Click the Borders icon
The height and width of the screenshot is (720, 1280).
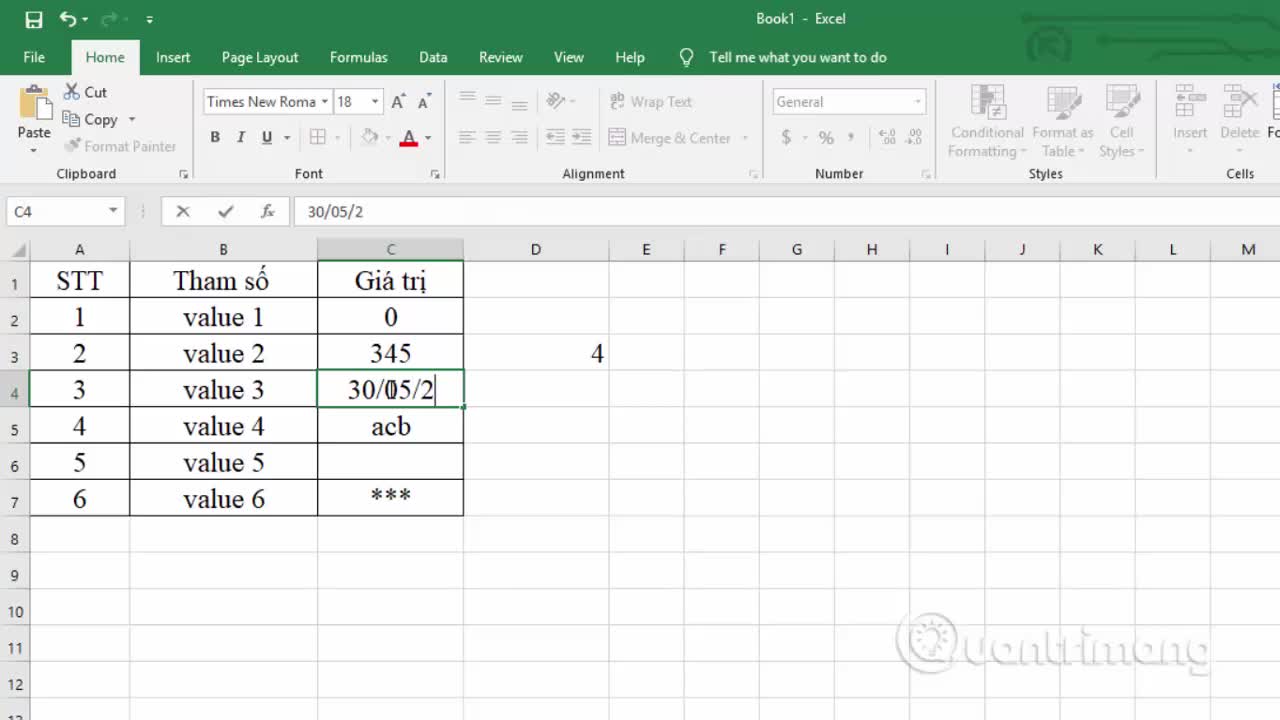pyautogui.click(x=318, y=138)
